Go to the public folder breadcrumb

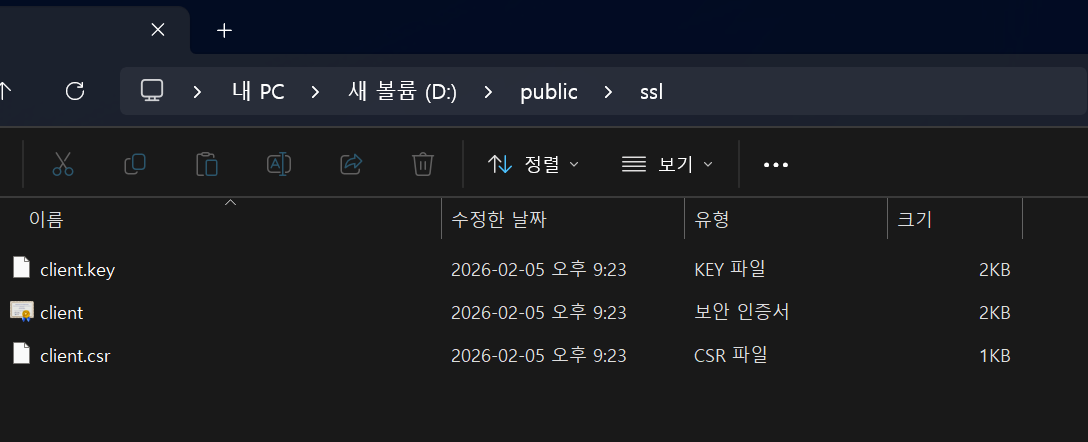tap(548, 92)
